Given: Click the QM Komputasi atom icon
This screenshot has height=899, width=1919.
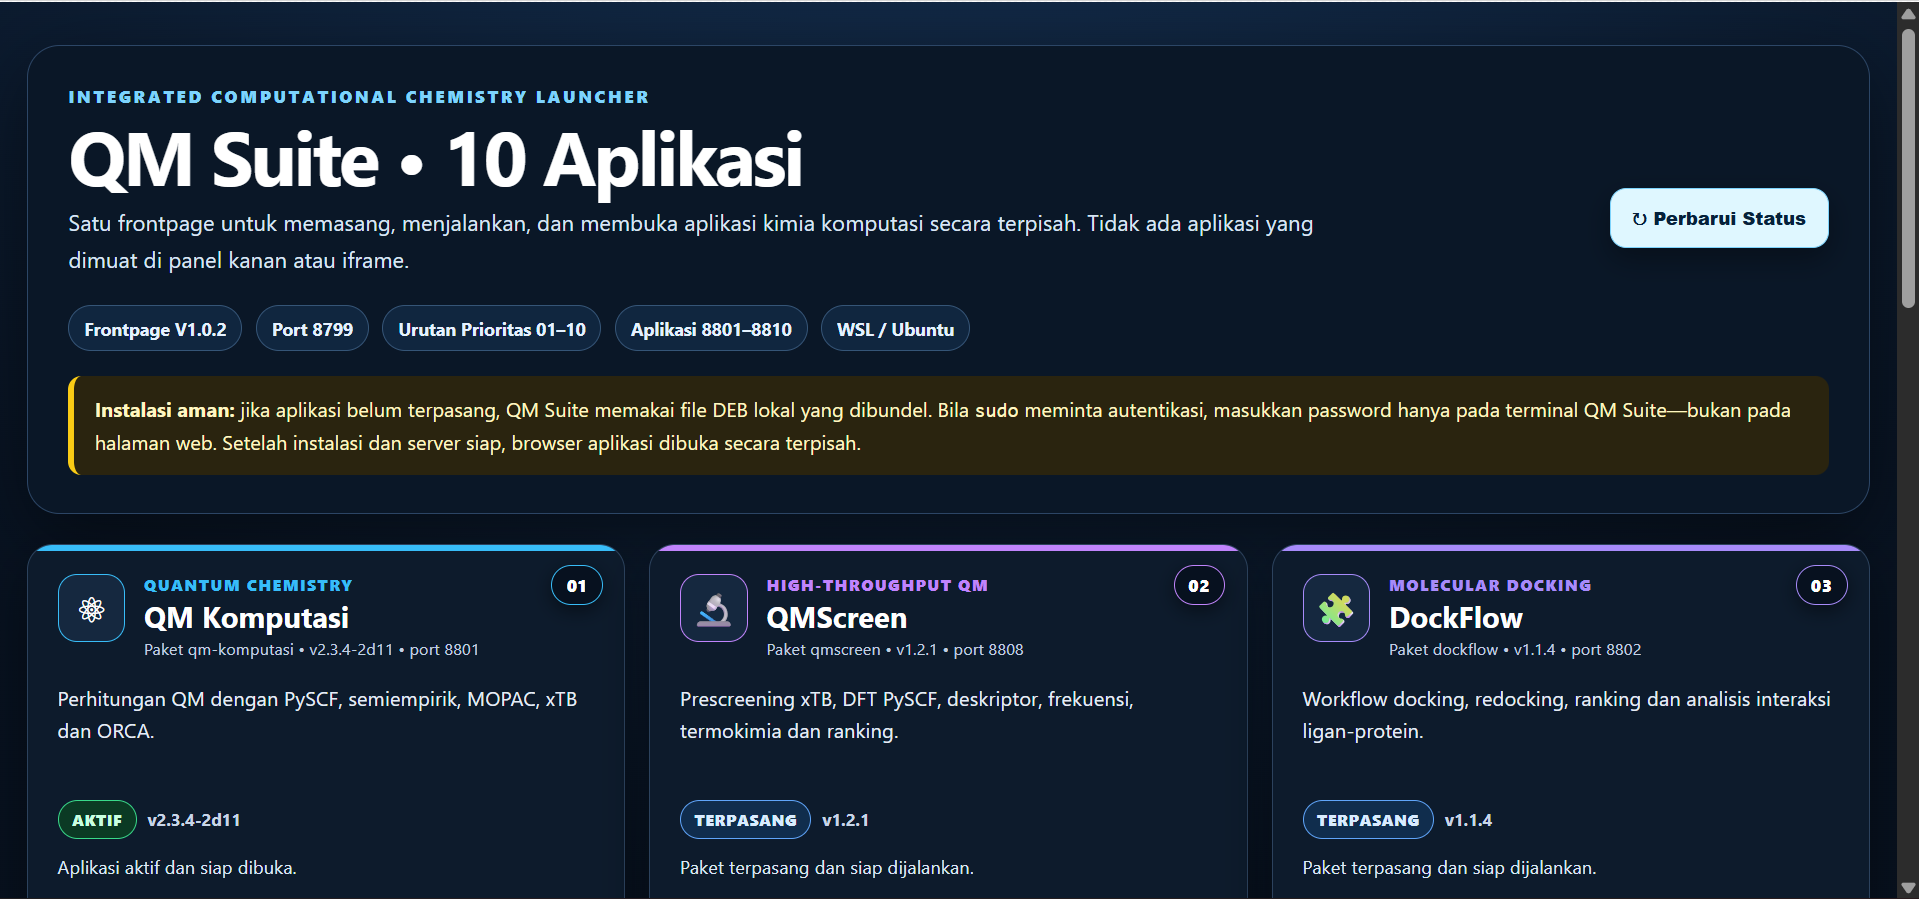Looking at the screenshot, I should point(91,608).
